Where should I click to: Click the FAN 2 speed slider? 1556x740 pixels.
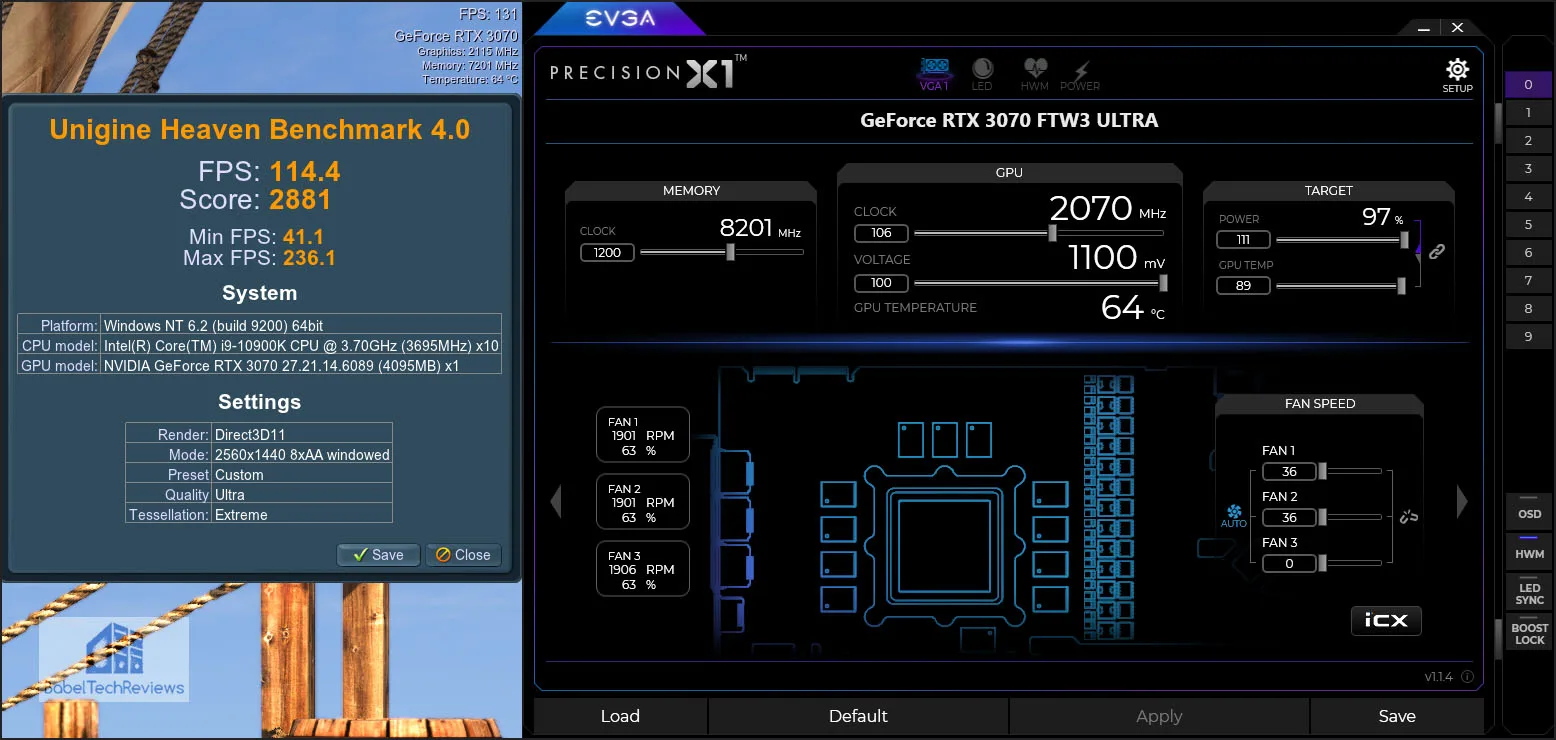[1351, 517]
